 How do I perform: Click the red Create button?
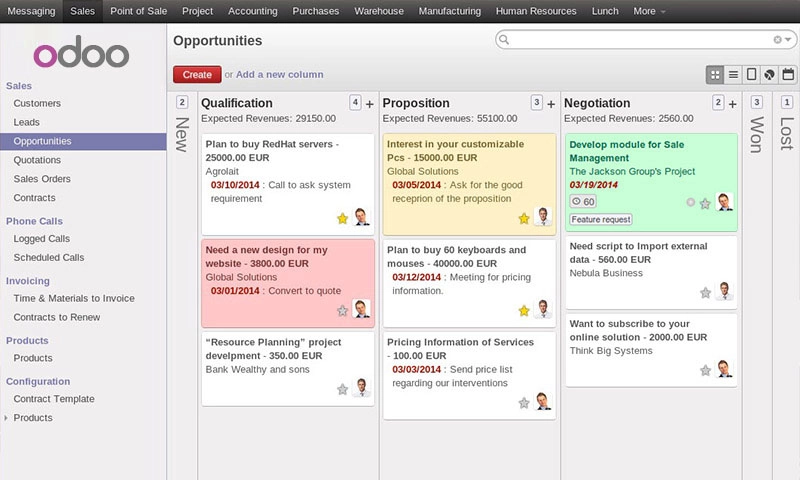point(197,74)
